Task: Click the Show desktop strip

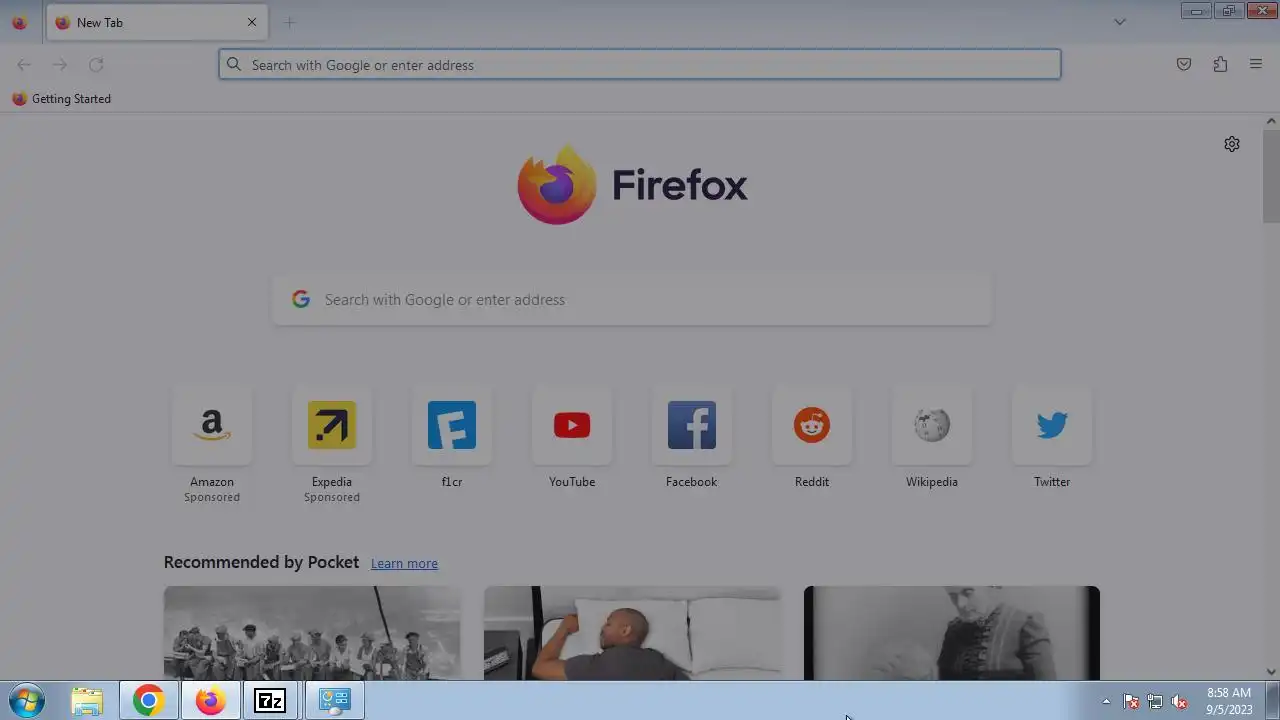Action: 1272,701
